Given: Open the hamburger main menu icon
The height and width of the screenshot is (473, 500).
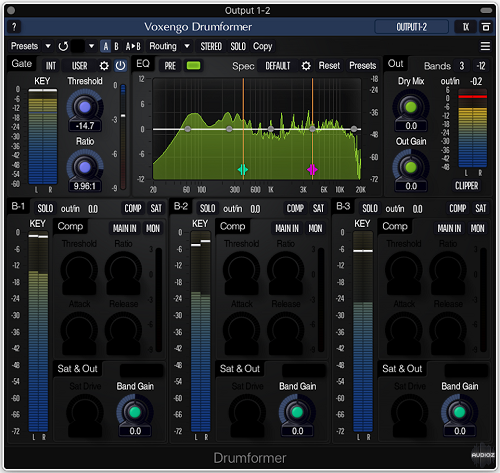Looking at the screenshot, I should click(x=485, y=46).
